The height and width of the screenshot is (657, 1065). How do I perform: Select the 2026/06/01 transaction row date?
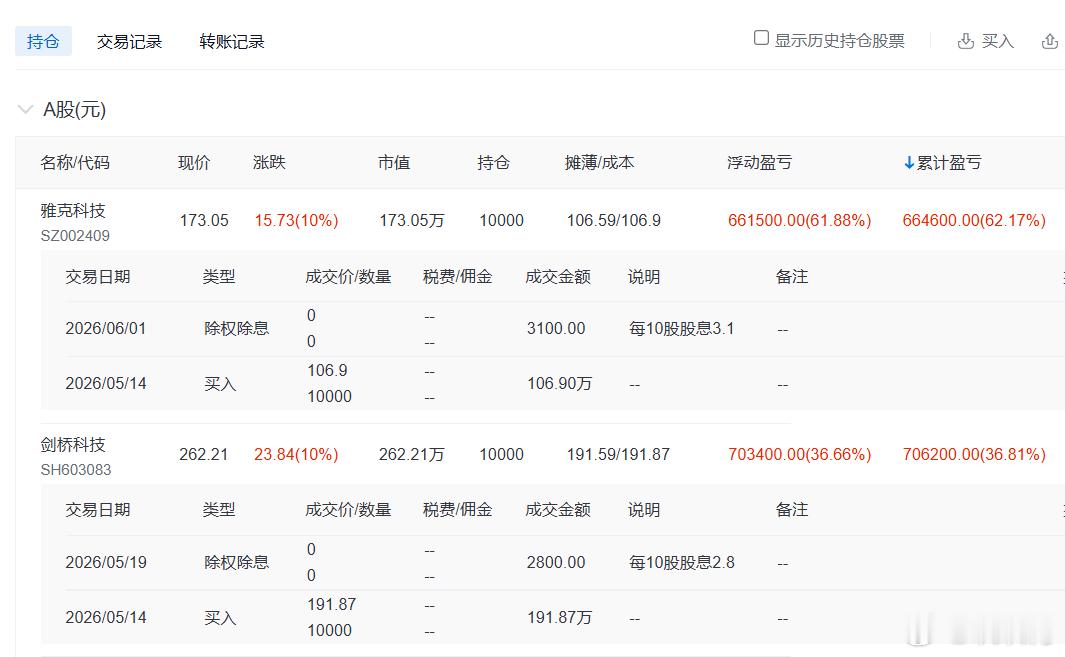pyautogui.click(x=105, y=329)
